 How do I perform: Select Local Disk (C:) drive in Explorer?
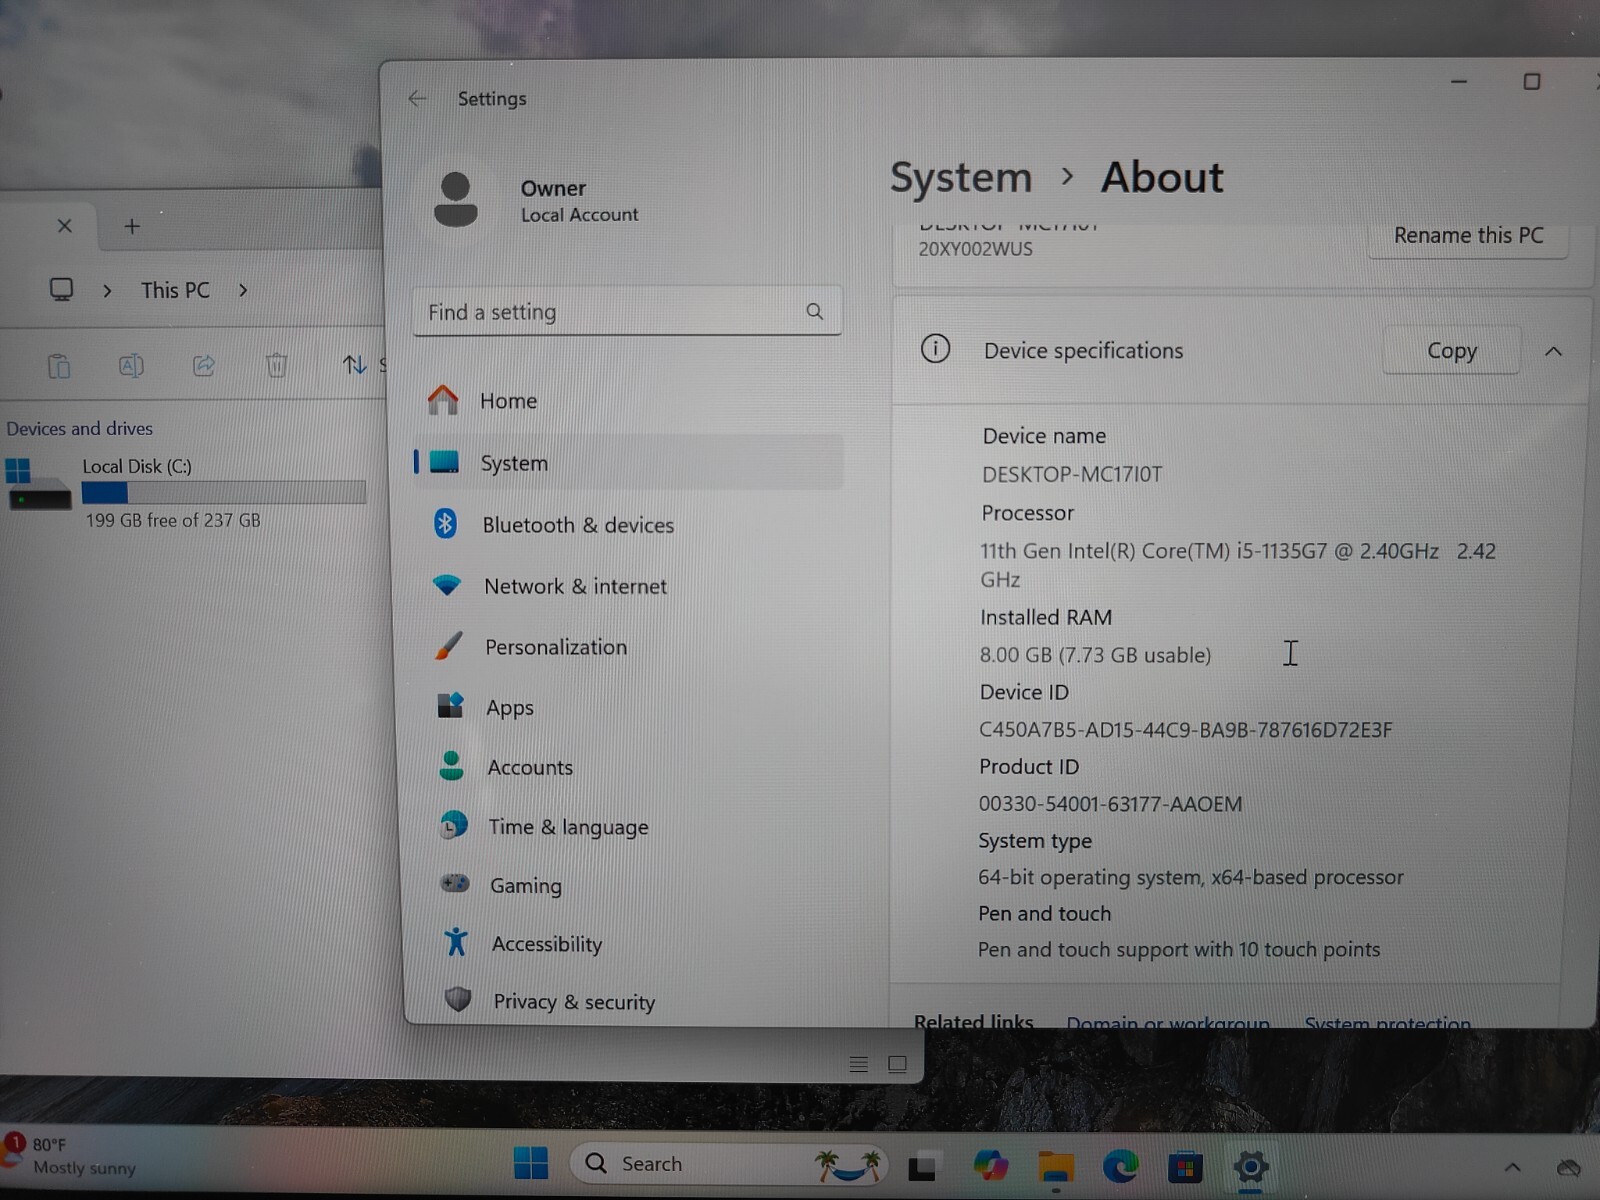[x=185, y=492]
